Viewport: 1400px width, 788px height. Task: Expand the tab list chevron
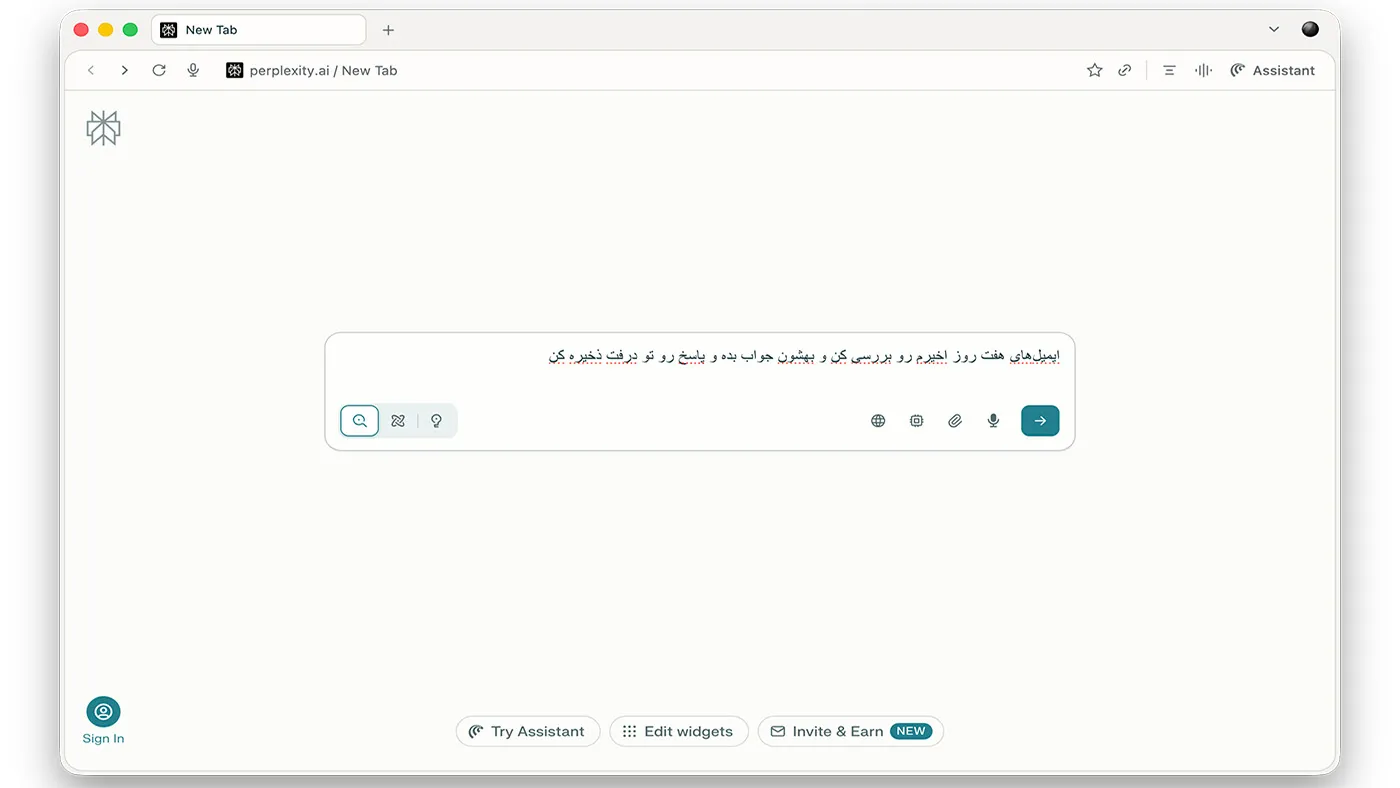coord(1273,30)
